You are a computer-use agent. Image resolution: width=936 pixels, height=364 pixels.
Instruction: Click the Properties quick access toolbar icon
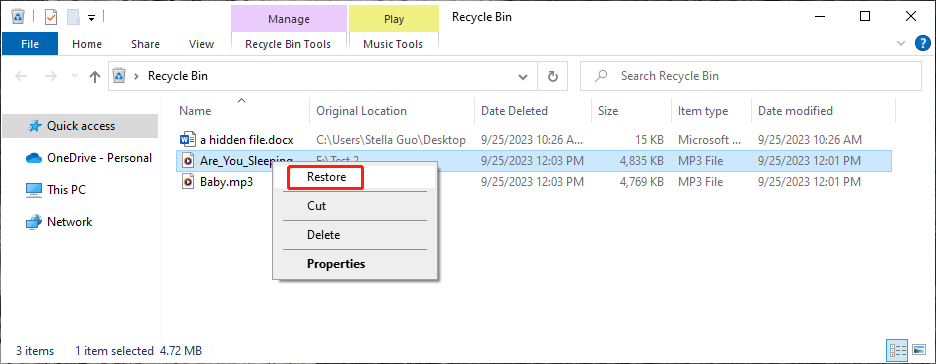(51, 17)
